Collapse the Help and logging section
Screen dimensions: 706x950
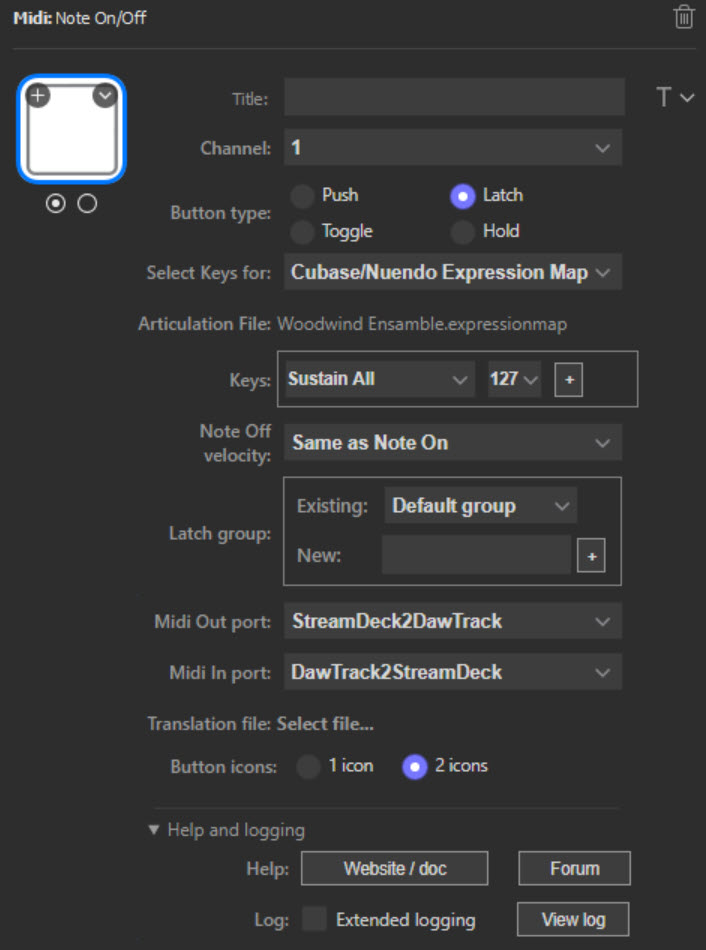154,830
